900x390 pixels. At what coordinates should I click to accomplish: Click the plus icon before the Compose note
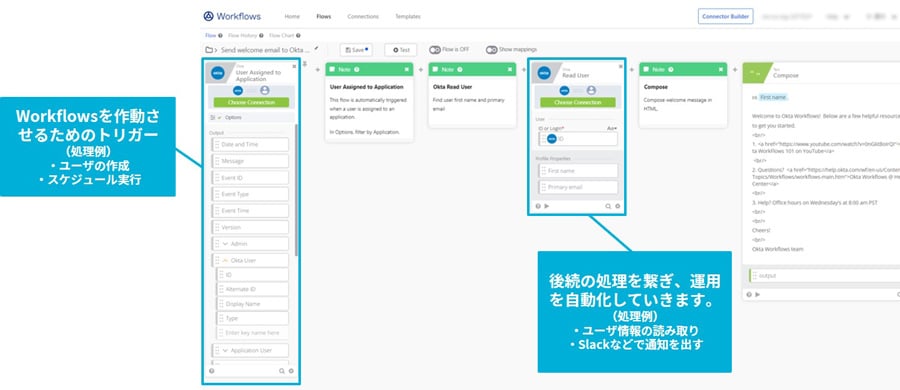(631, 69)
